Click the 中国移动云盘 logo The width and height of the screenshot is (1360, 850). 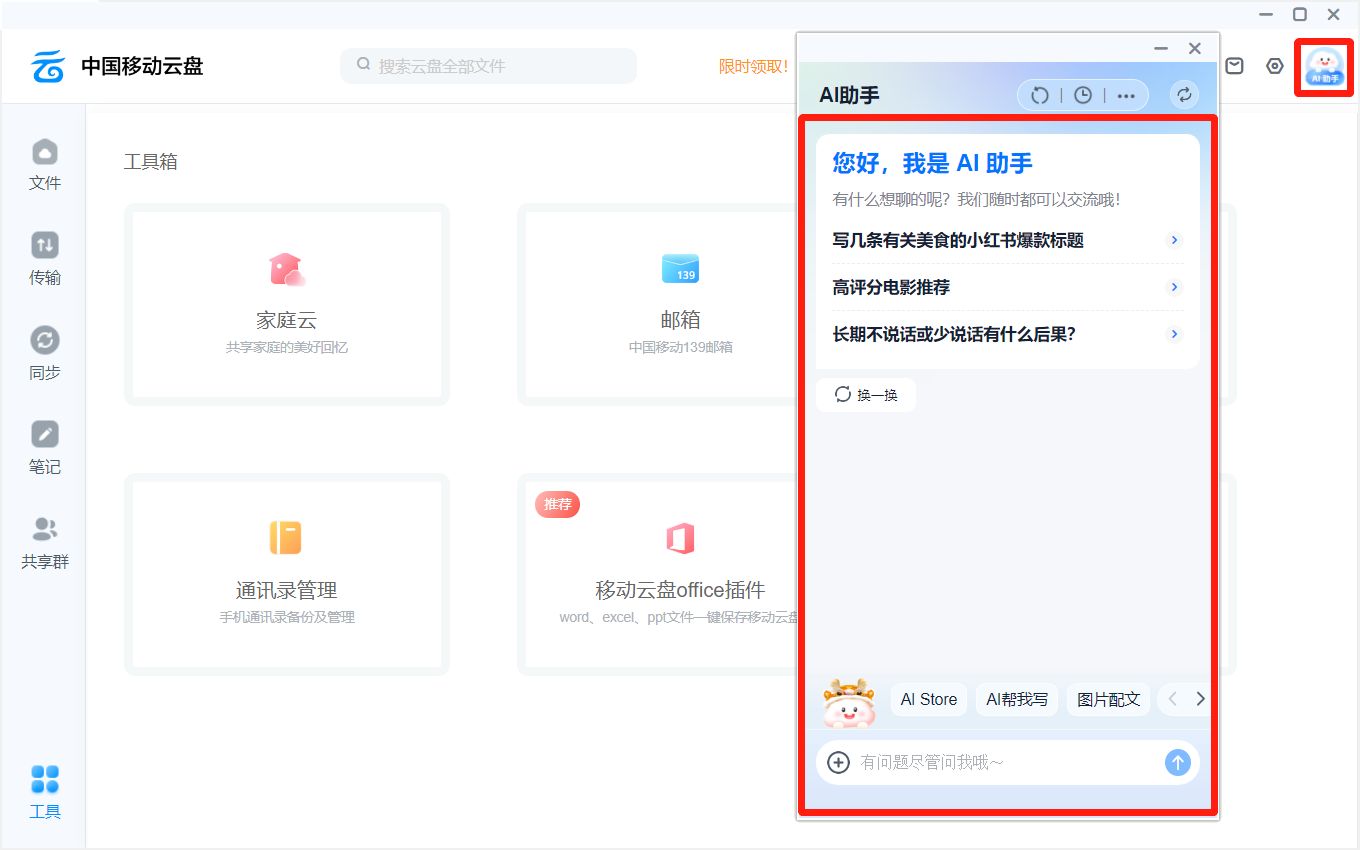point(117,66)
